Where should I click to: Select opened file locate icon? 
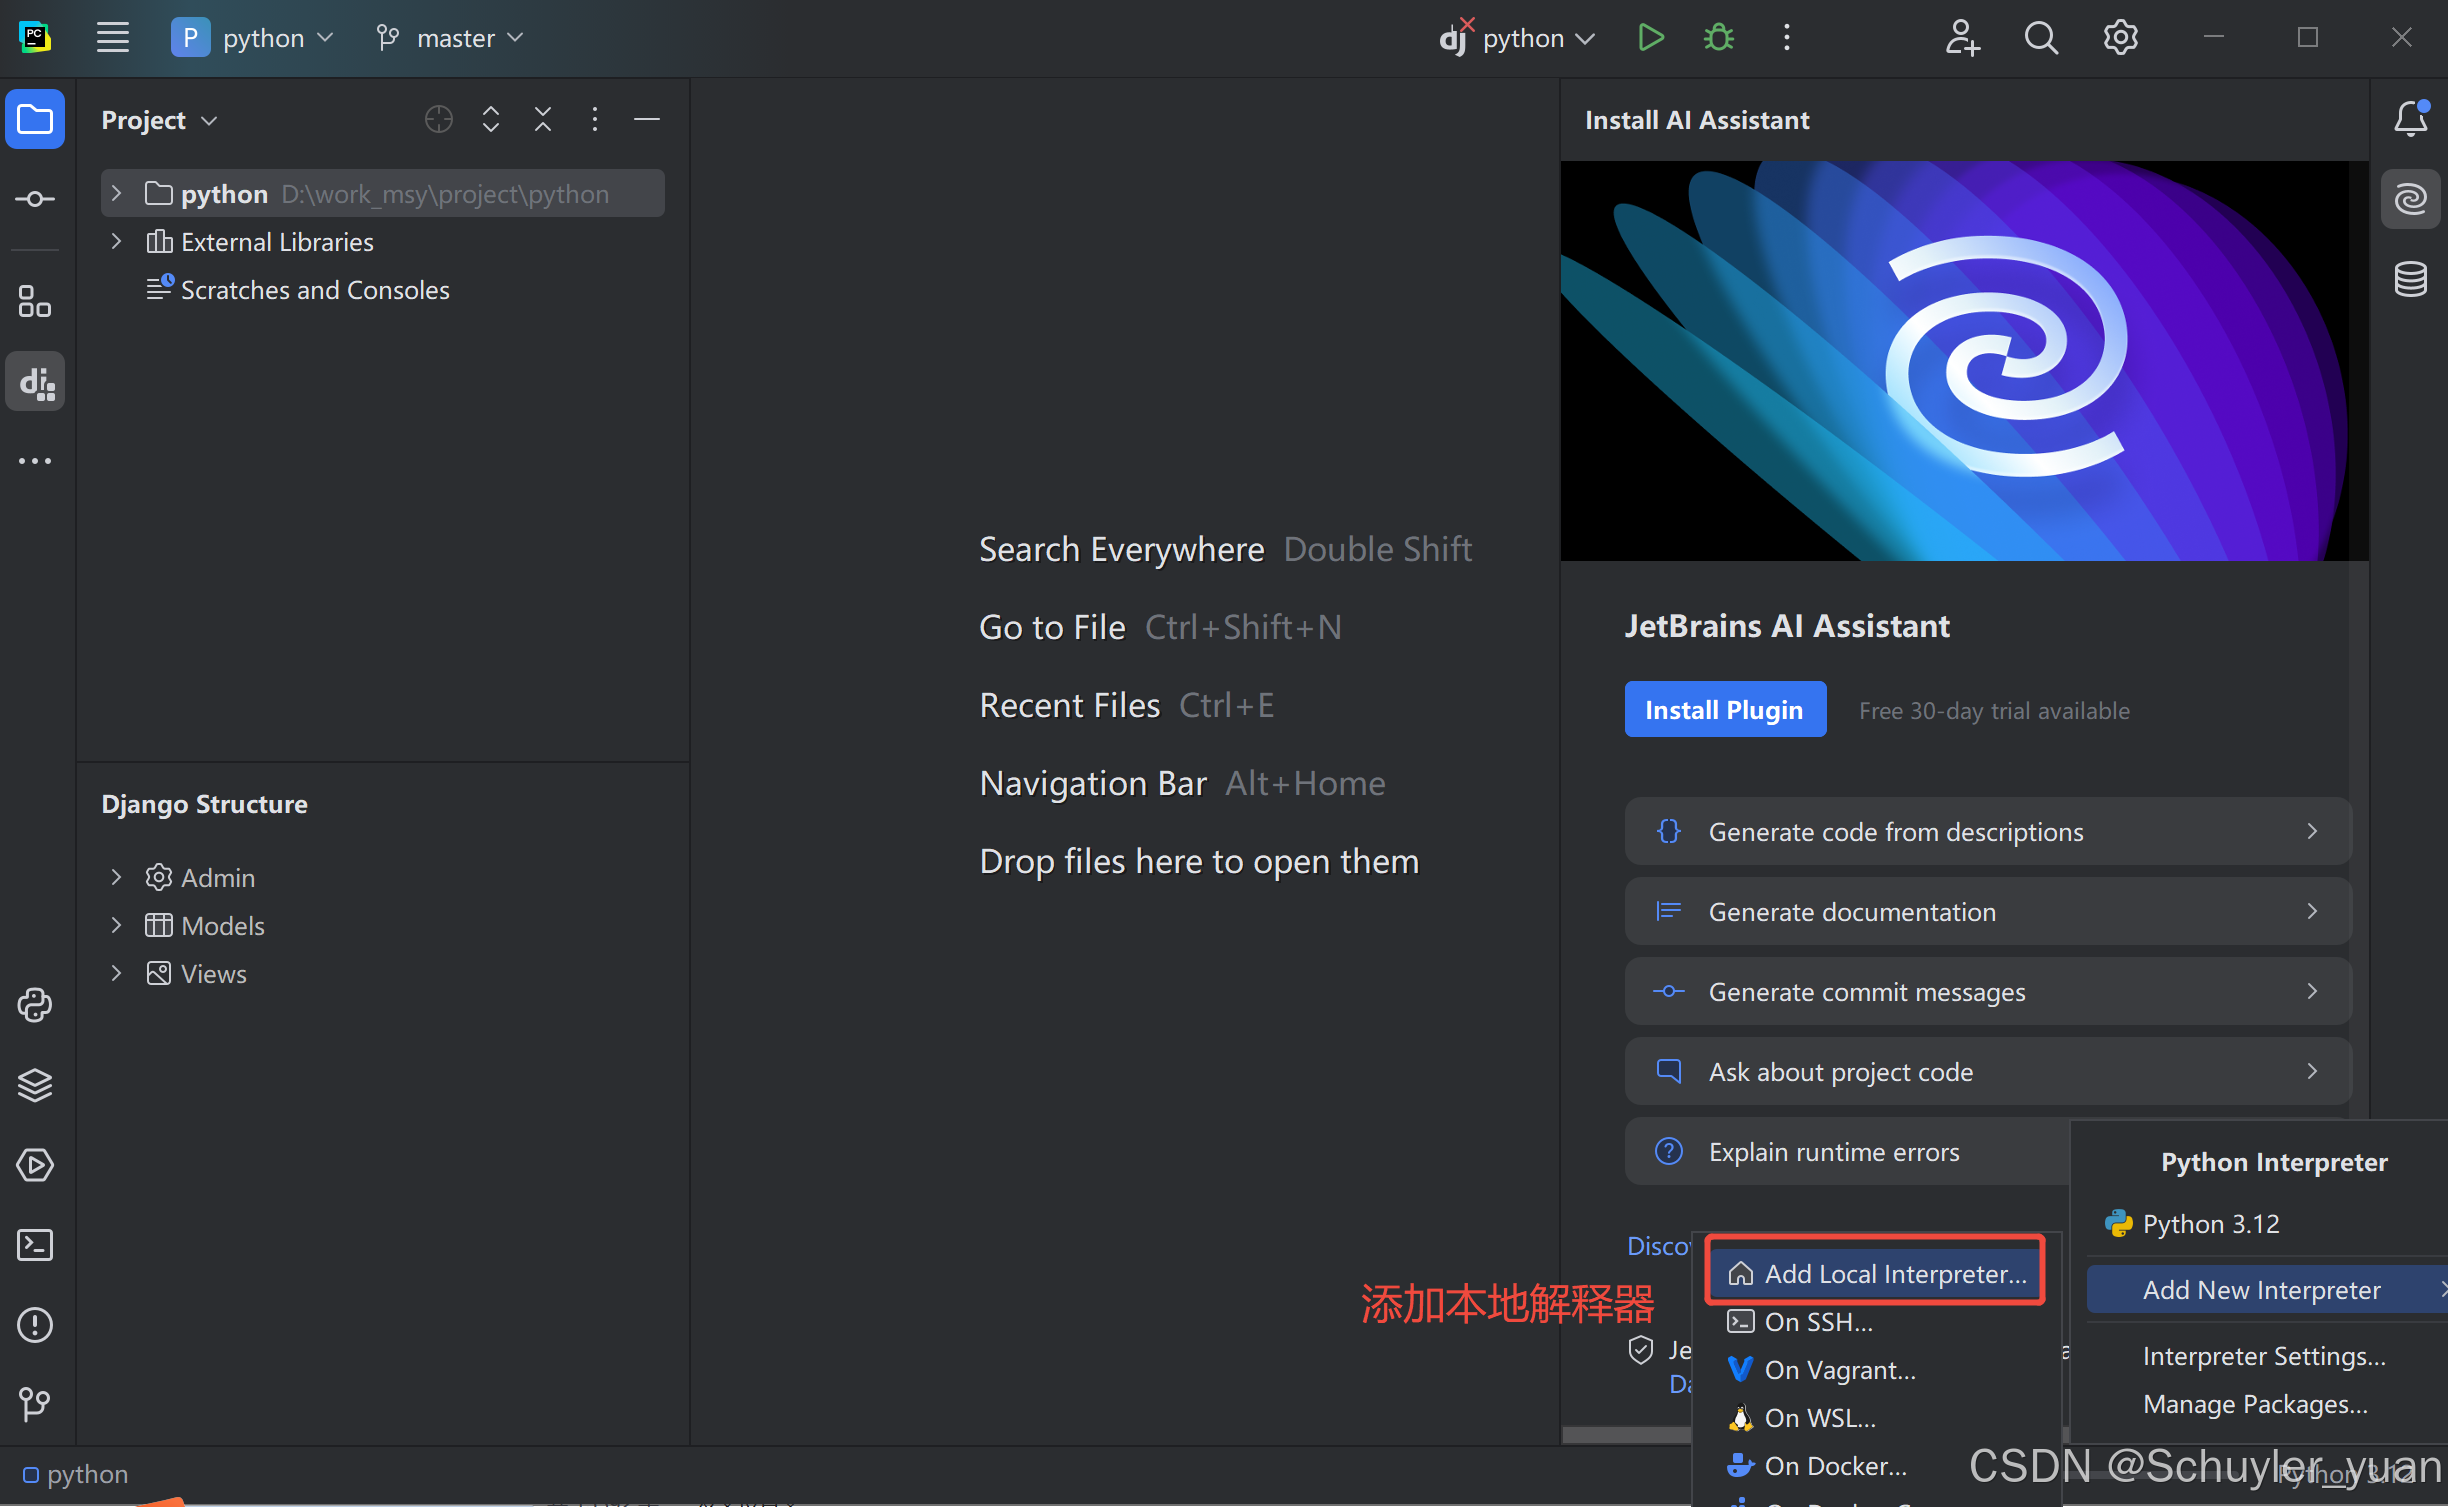(439, 120)
